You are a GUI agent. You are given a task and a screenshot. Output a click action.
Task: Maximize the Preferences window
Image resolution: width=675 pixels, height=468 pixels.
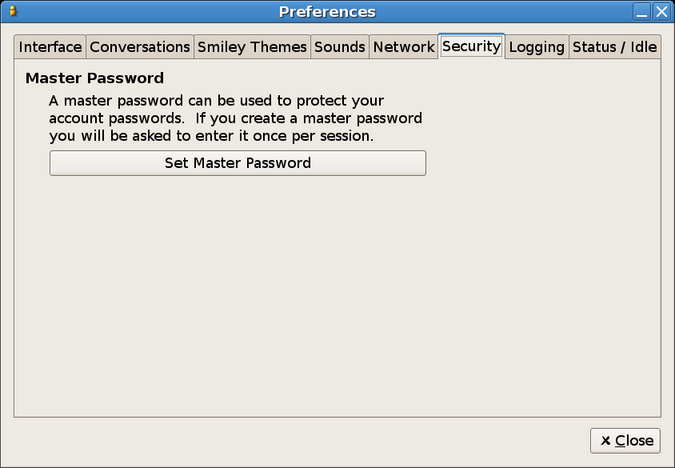click(642, 11)
